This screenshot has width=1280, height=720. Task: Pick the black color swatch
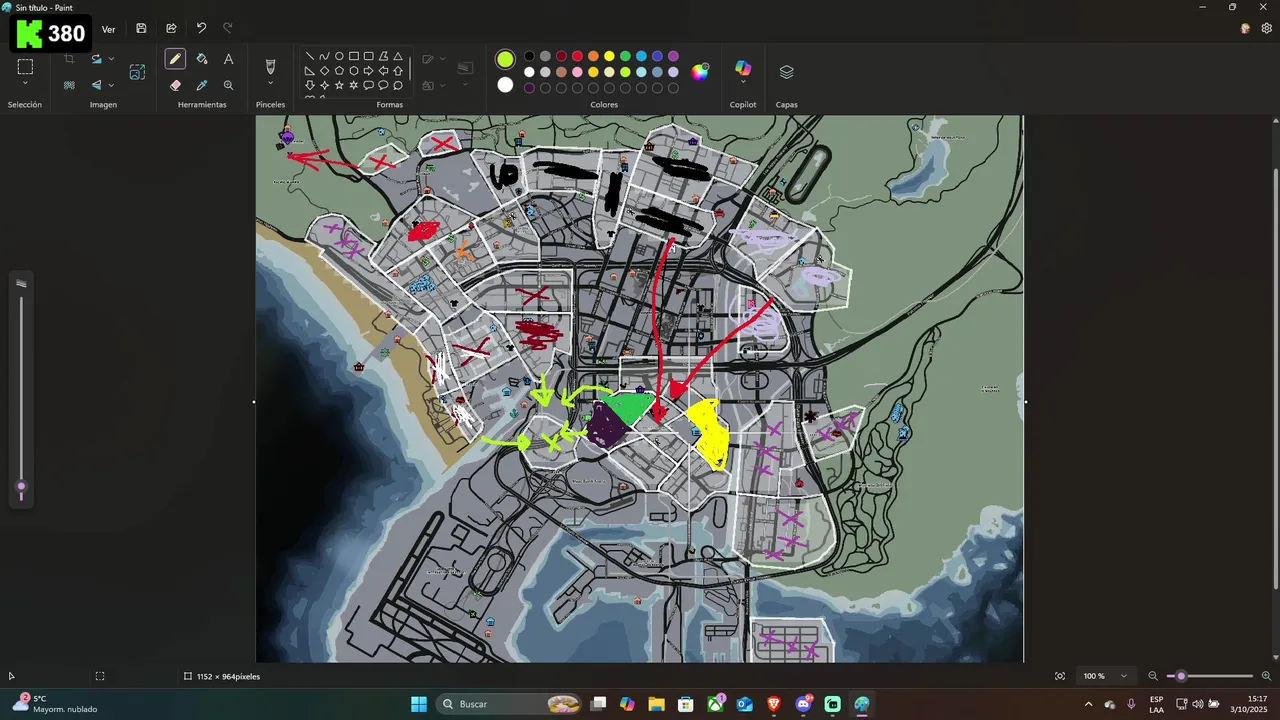(529, 56)
